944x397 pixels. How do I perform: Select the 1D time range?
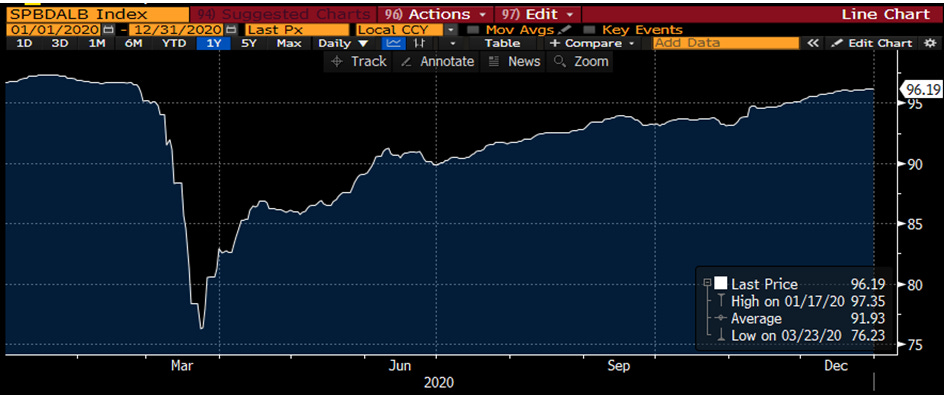(23, 43)
